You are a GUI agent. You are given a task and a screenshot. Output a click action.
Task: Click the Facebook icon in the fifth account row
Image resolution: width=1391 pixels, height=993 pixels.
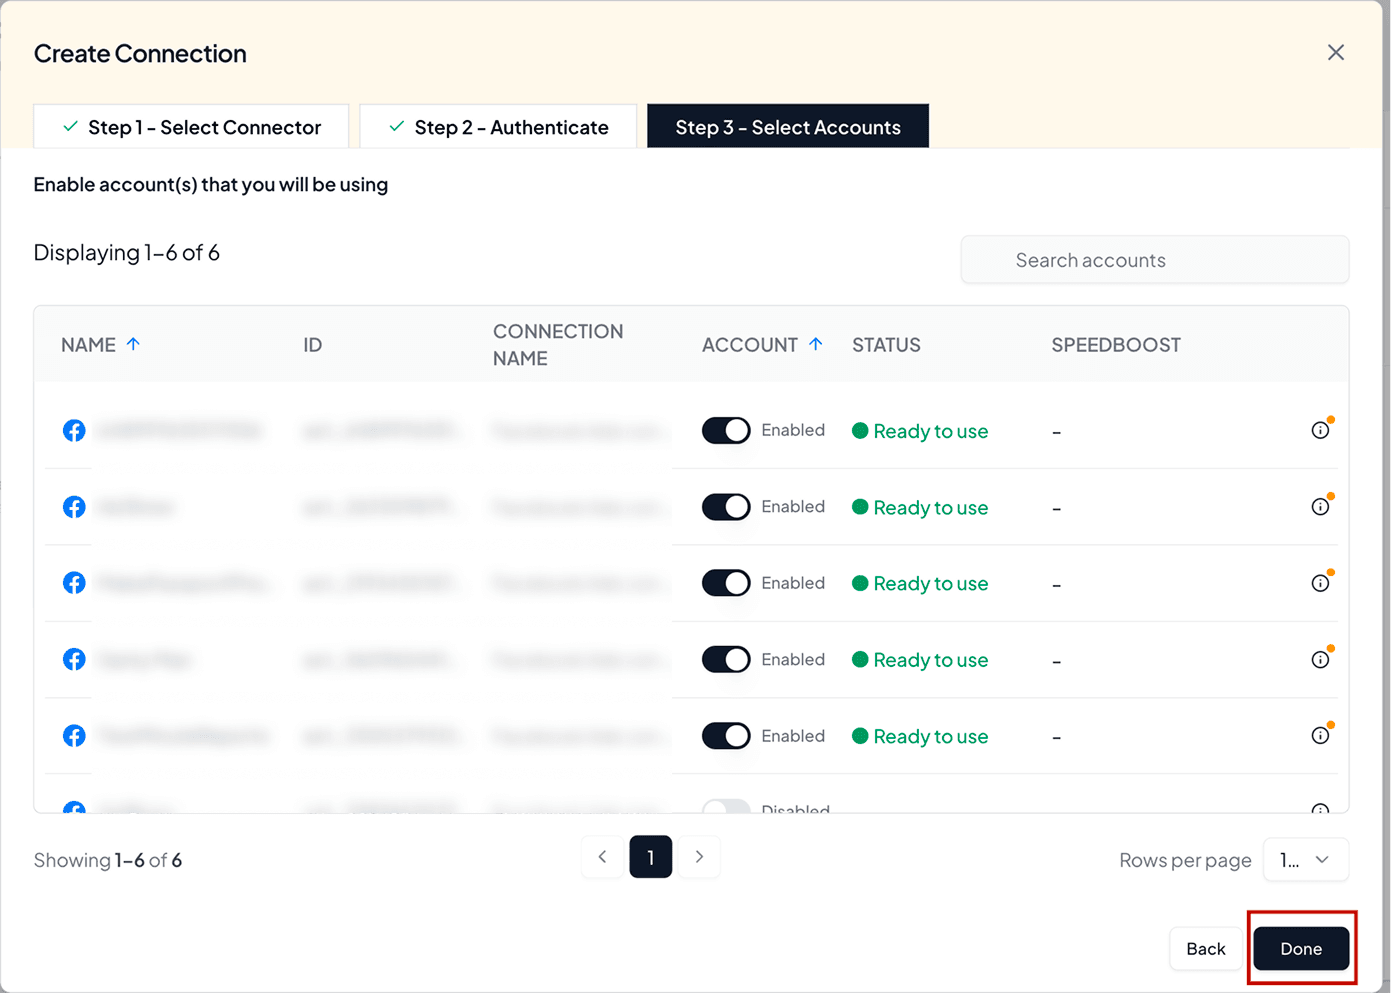click(x=74, y=736)
